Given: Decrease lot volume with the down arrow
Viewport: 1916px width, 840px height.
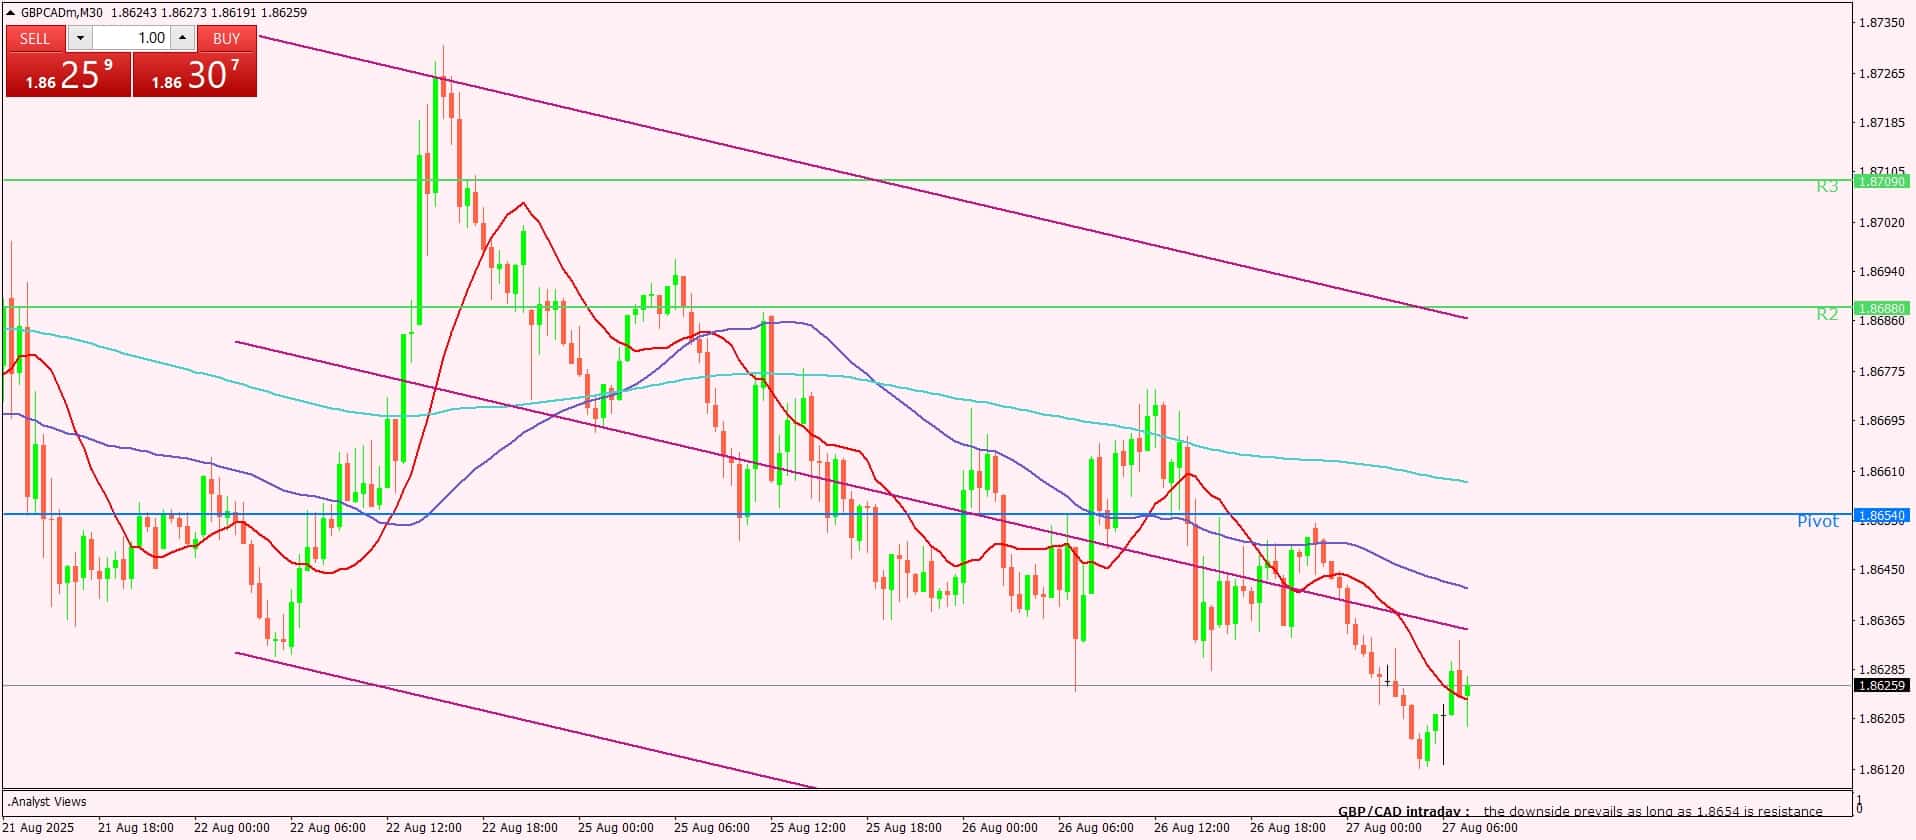Looking at the screenshot, I should pyautogui.click(x=80, y=38).
